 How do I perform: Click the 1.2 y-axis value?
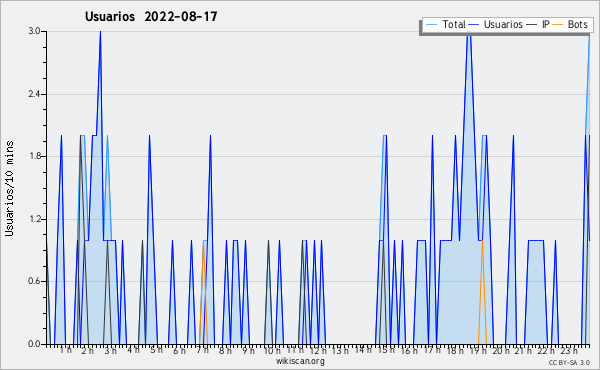pyautogui.click(x=35, y=219)
